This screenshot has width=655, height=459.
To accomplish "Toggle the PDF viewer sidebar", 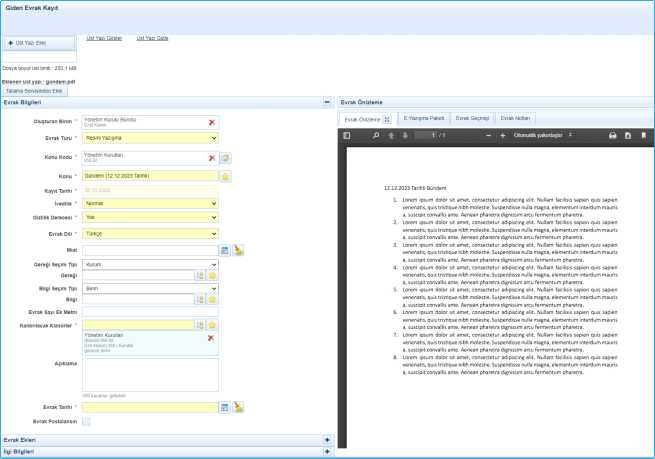I will [347, 134].
